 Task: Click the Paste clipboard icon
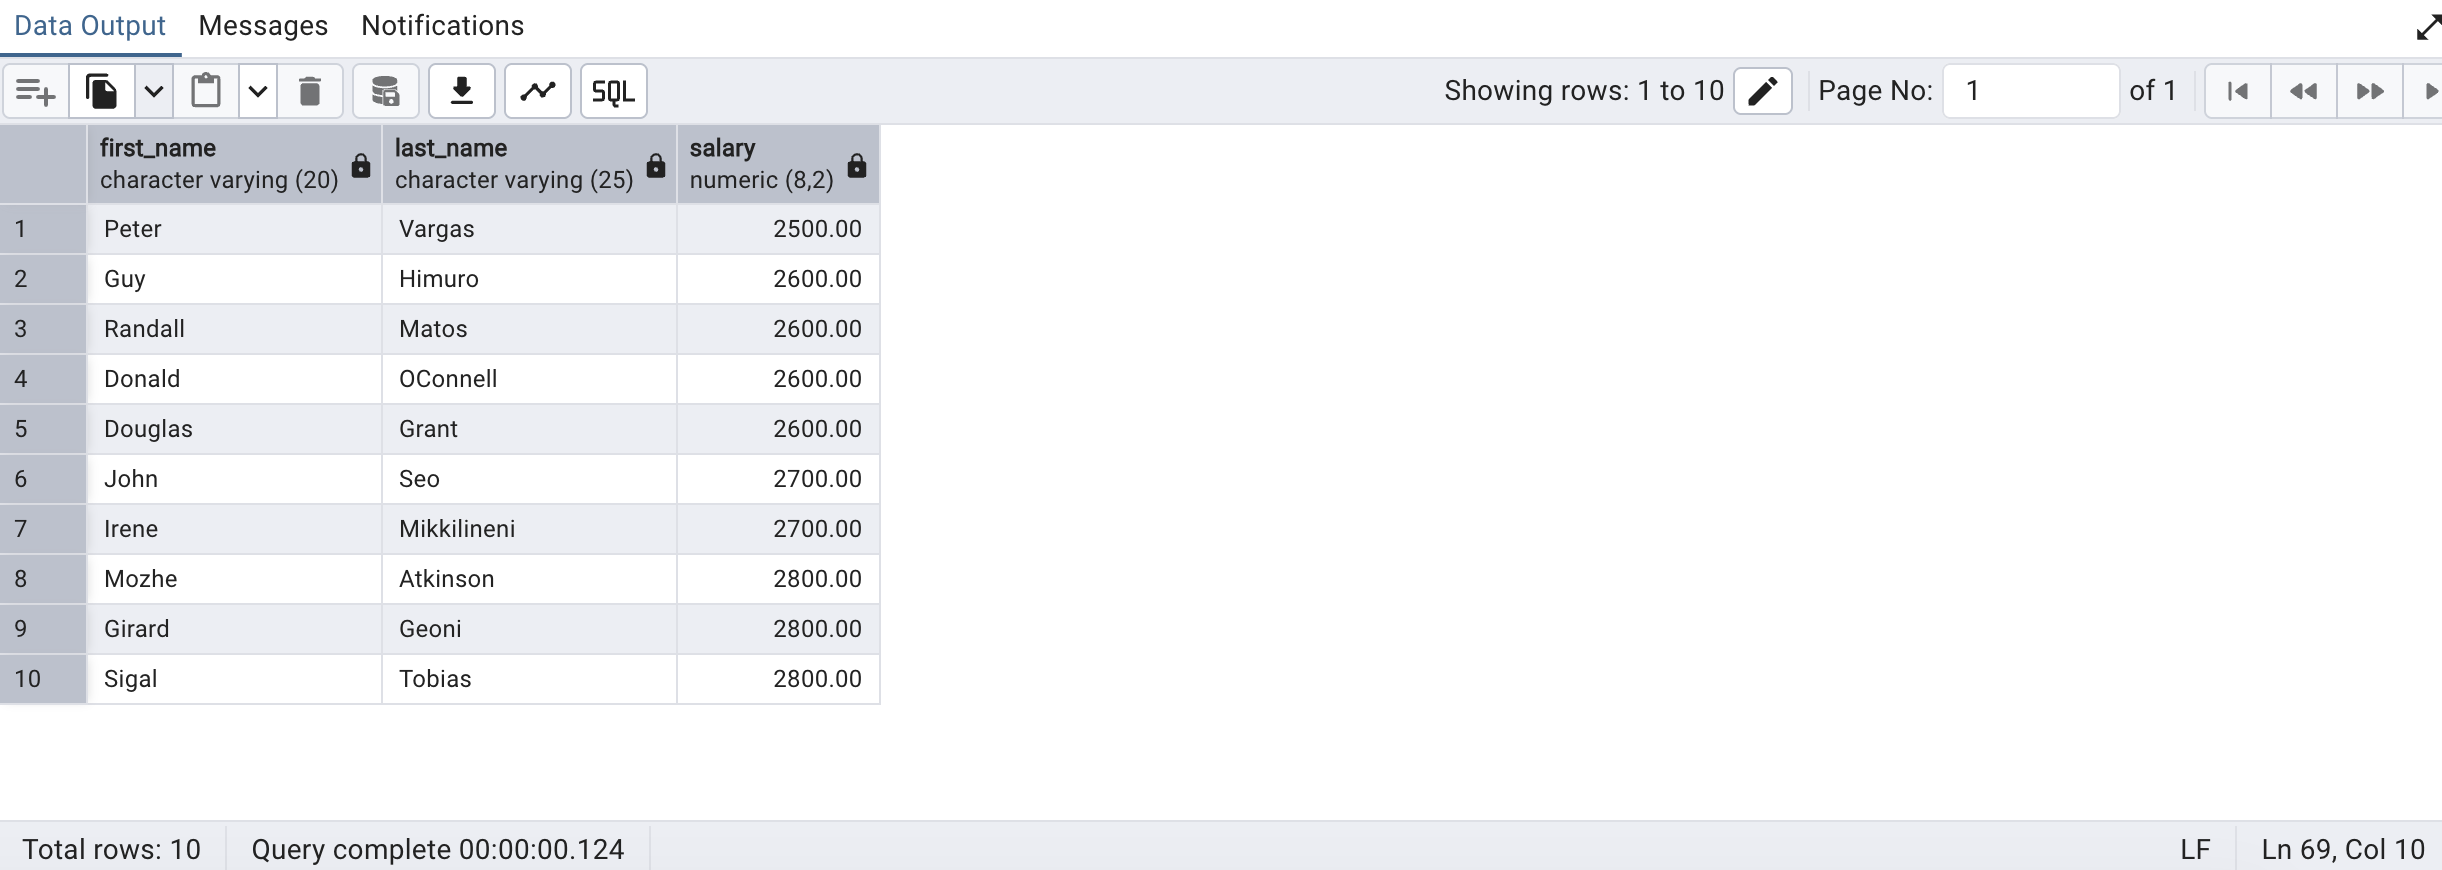pos(206,92)
